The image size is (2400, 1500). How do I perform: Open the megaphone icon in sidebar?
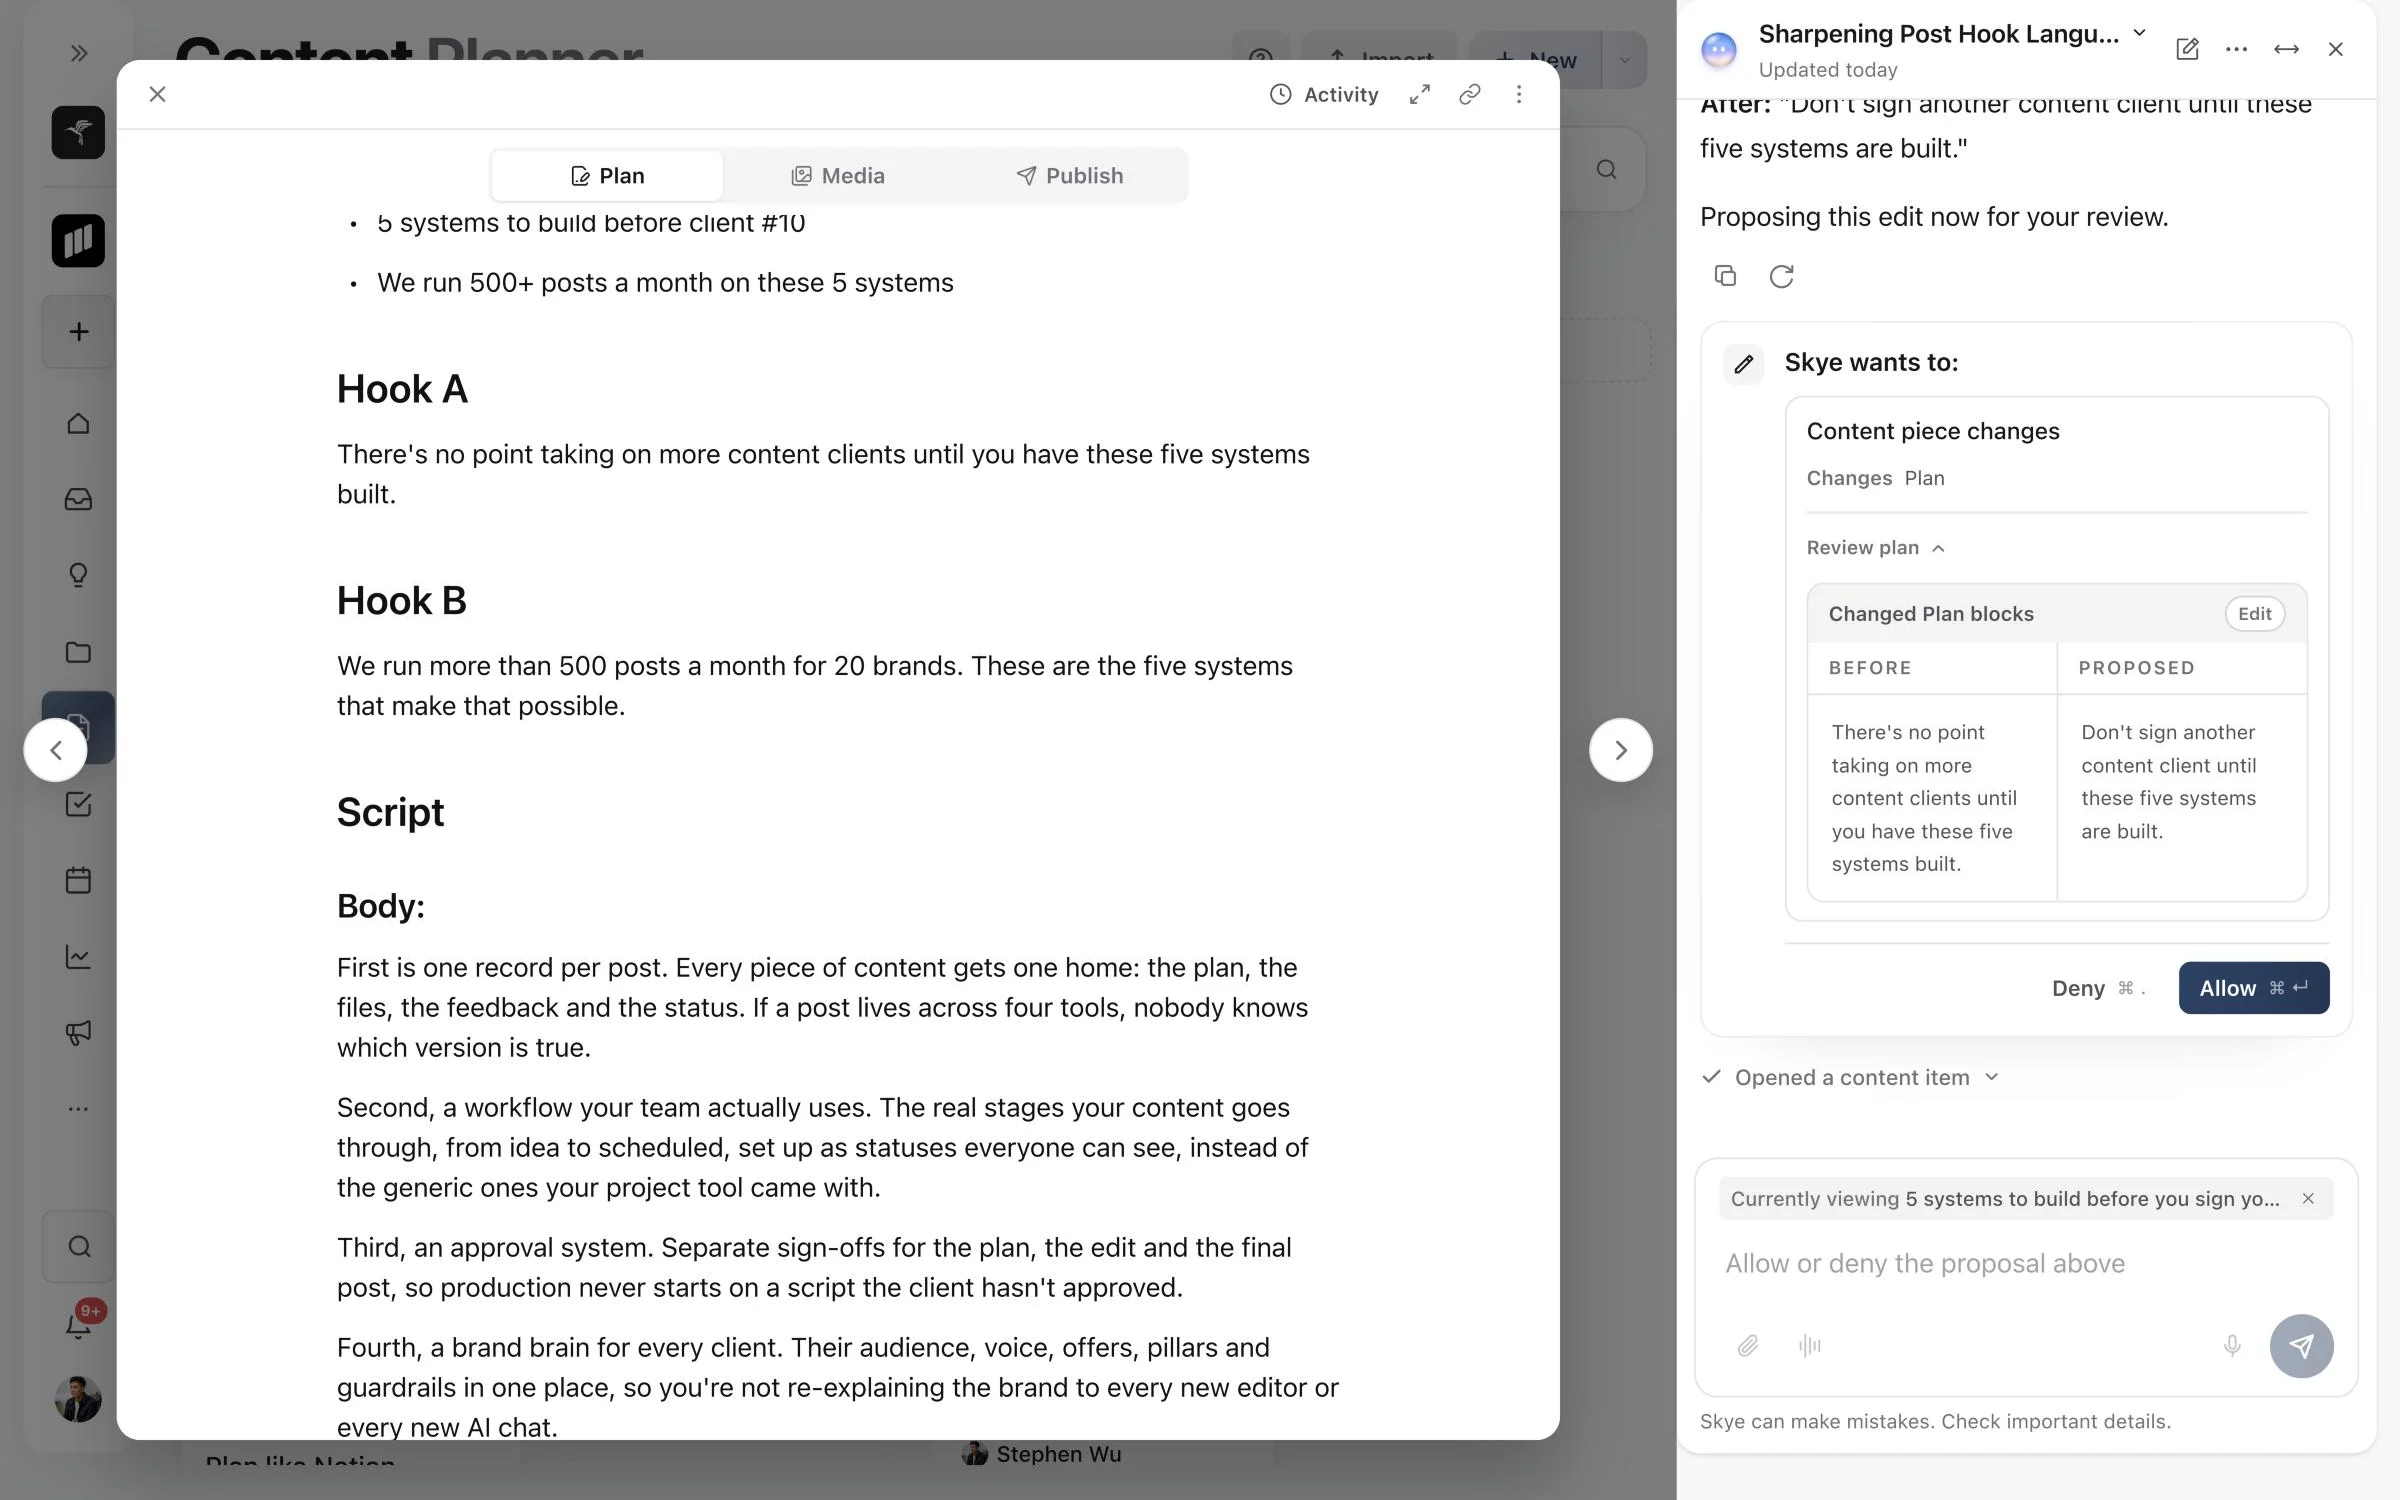pyautogui.click(x=78, y=1033)
